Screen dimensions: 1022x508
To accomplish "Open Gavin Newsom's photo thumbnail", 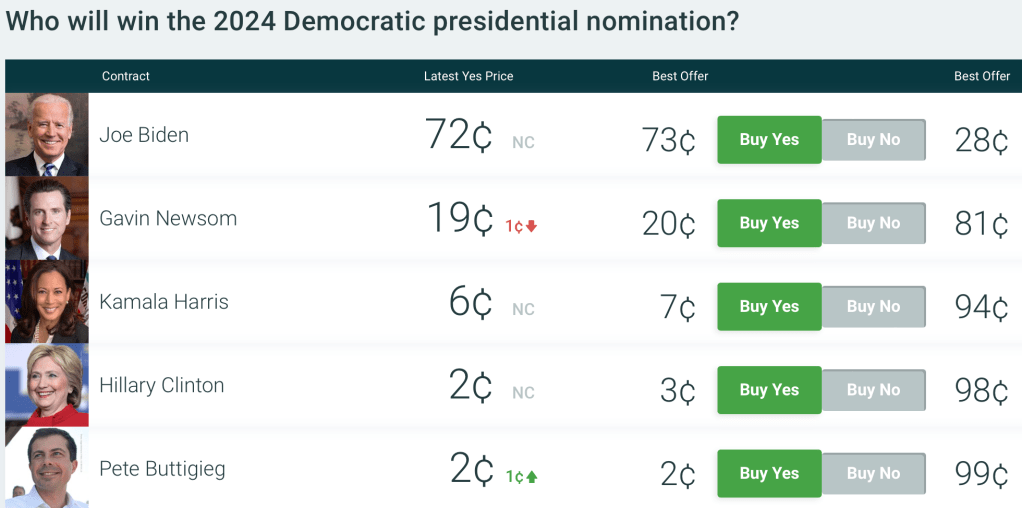I will (46, 218).
